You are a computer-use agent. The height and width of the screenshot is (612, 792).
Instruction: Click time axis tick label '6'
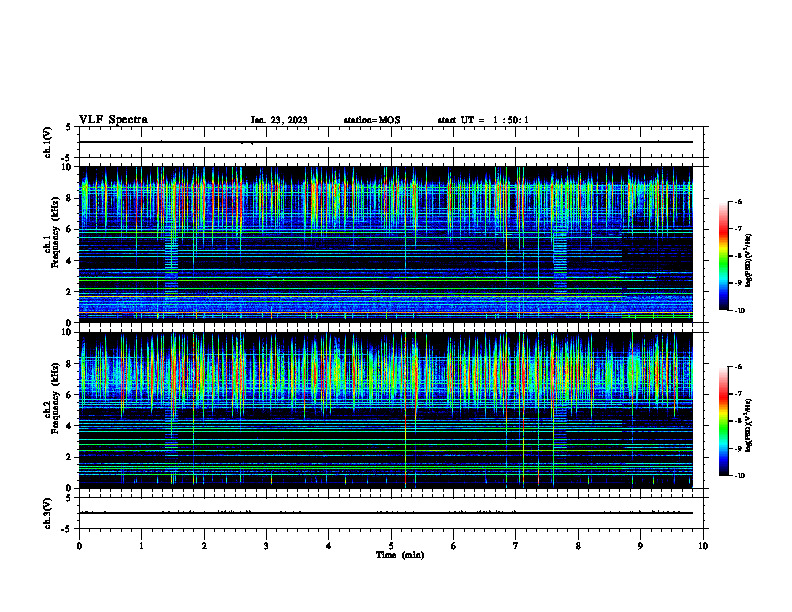coord(453,546)
